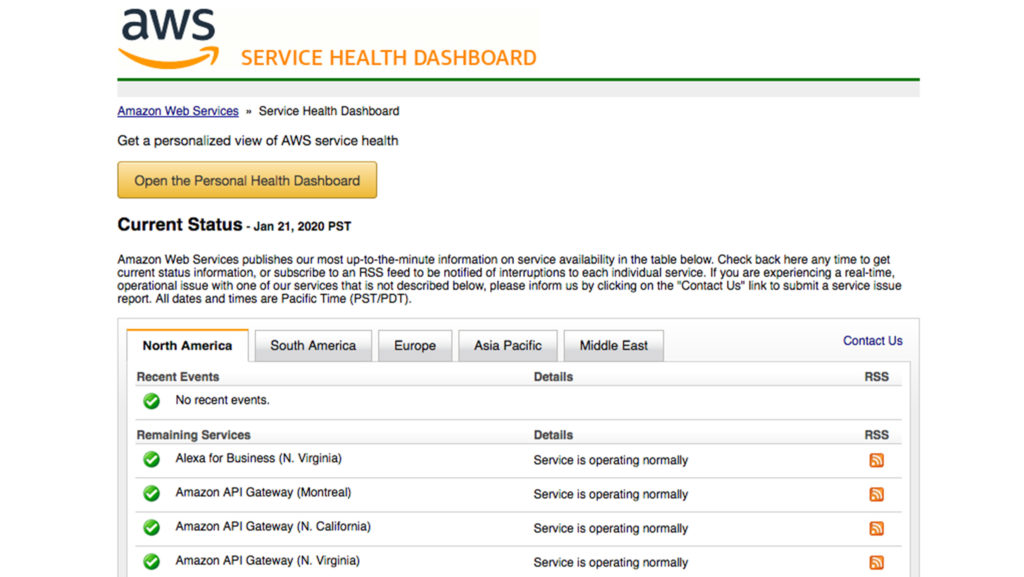Click the AWS logo
Image resolution: width=1024 pixels, height=577 pixels.
tap(168, 39)
